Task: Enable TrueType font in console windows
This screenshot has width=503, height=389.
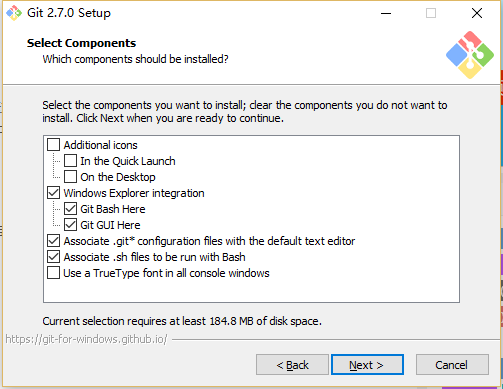Action: click(x=54, y=273)
